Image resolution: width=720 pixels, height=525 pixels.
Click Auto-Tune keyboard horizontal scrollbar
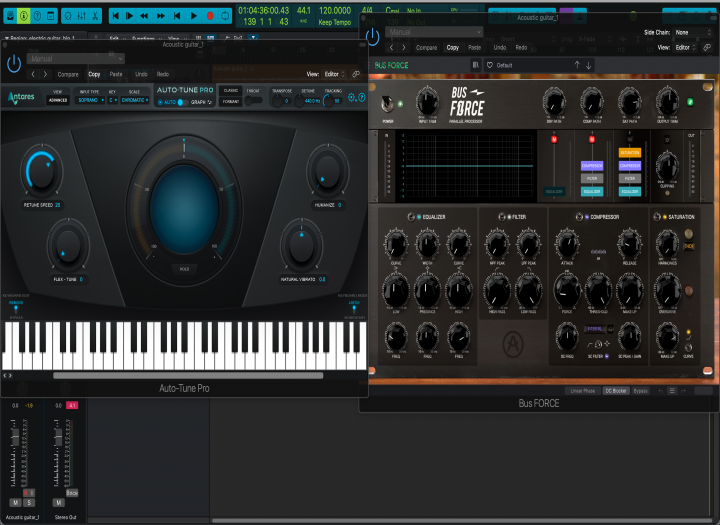tap(188, 376)
